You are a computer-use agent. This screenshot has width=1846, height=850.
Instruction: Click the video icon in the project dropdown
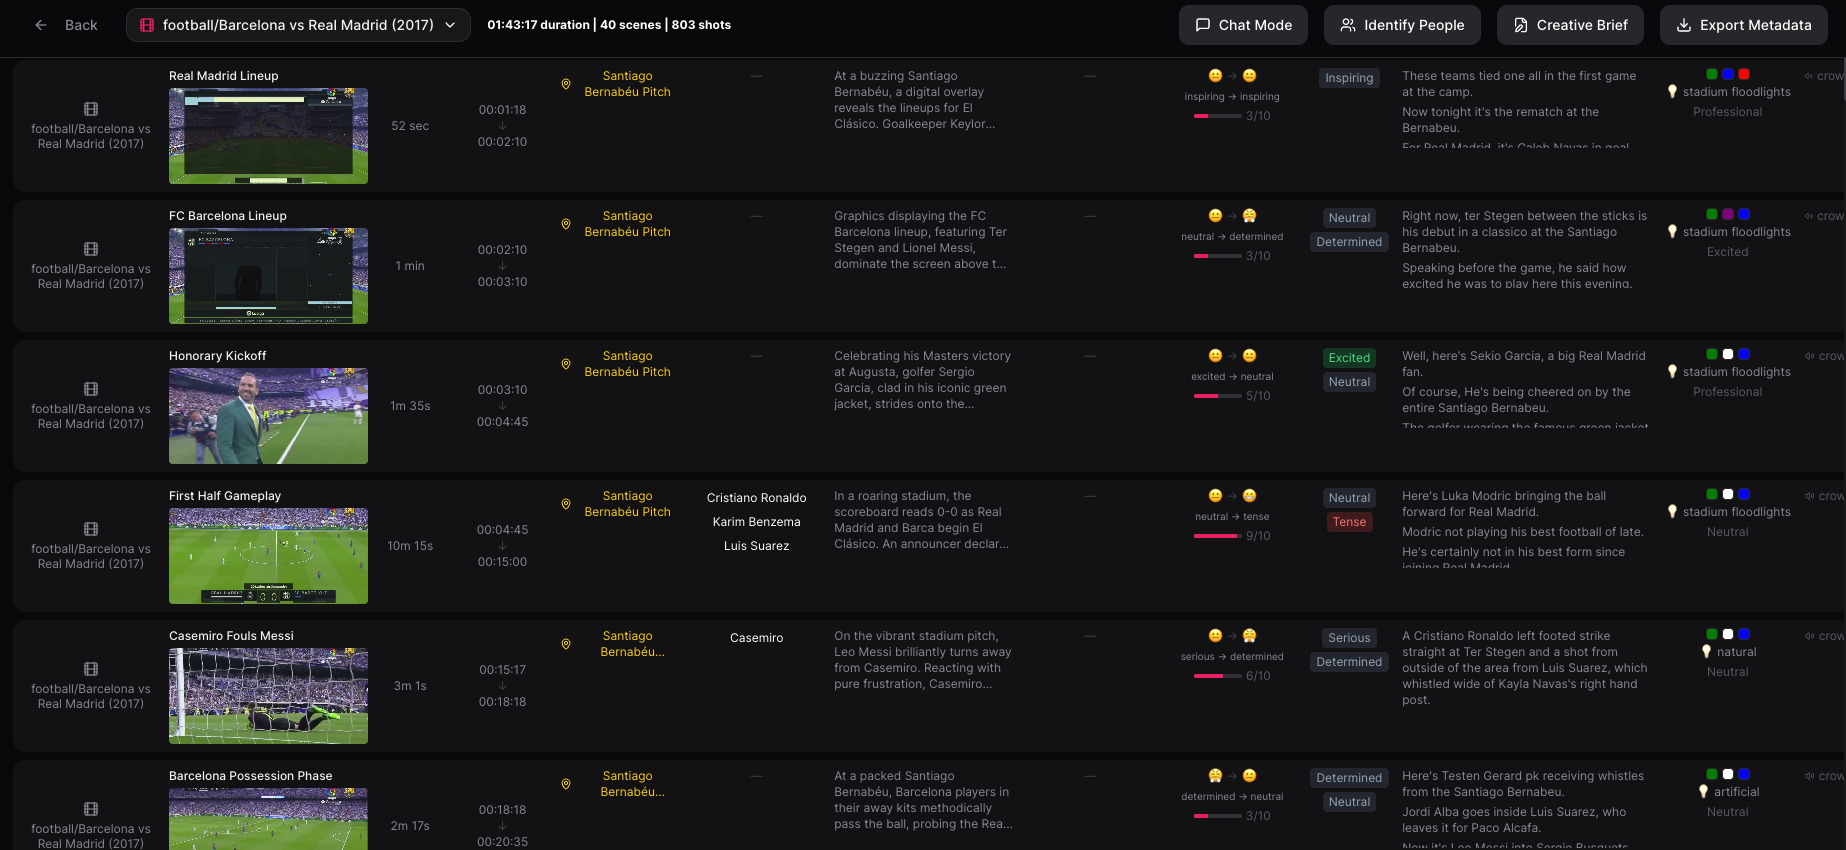pyautogui.click(x=147, y=25)
